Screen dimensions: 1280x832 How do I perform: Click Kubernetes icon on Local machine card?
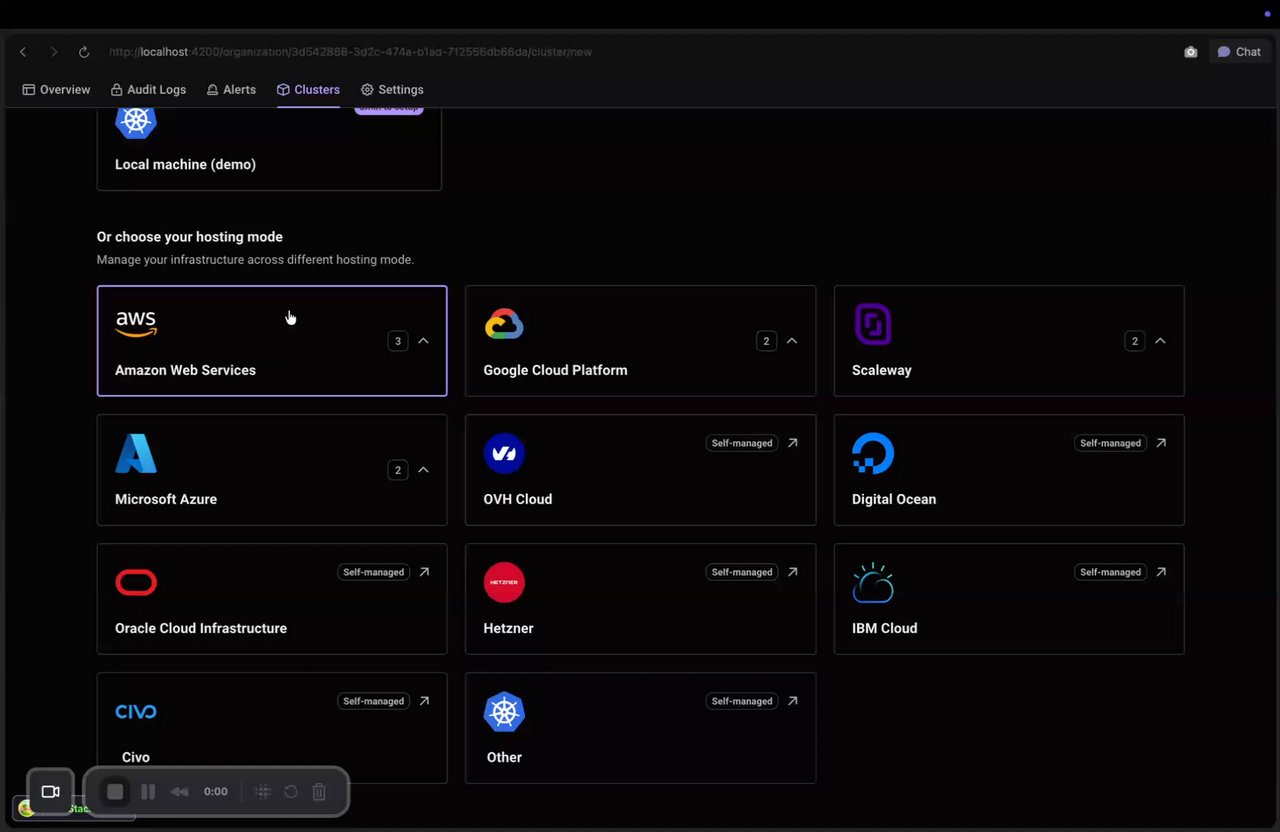(136, 121)
